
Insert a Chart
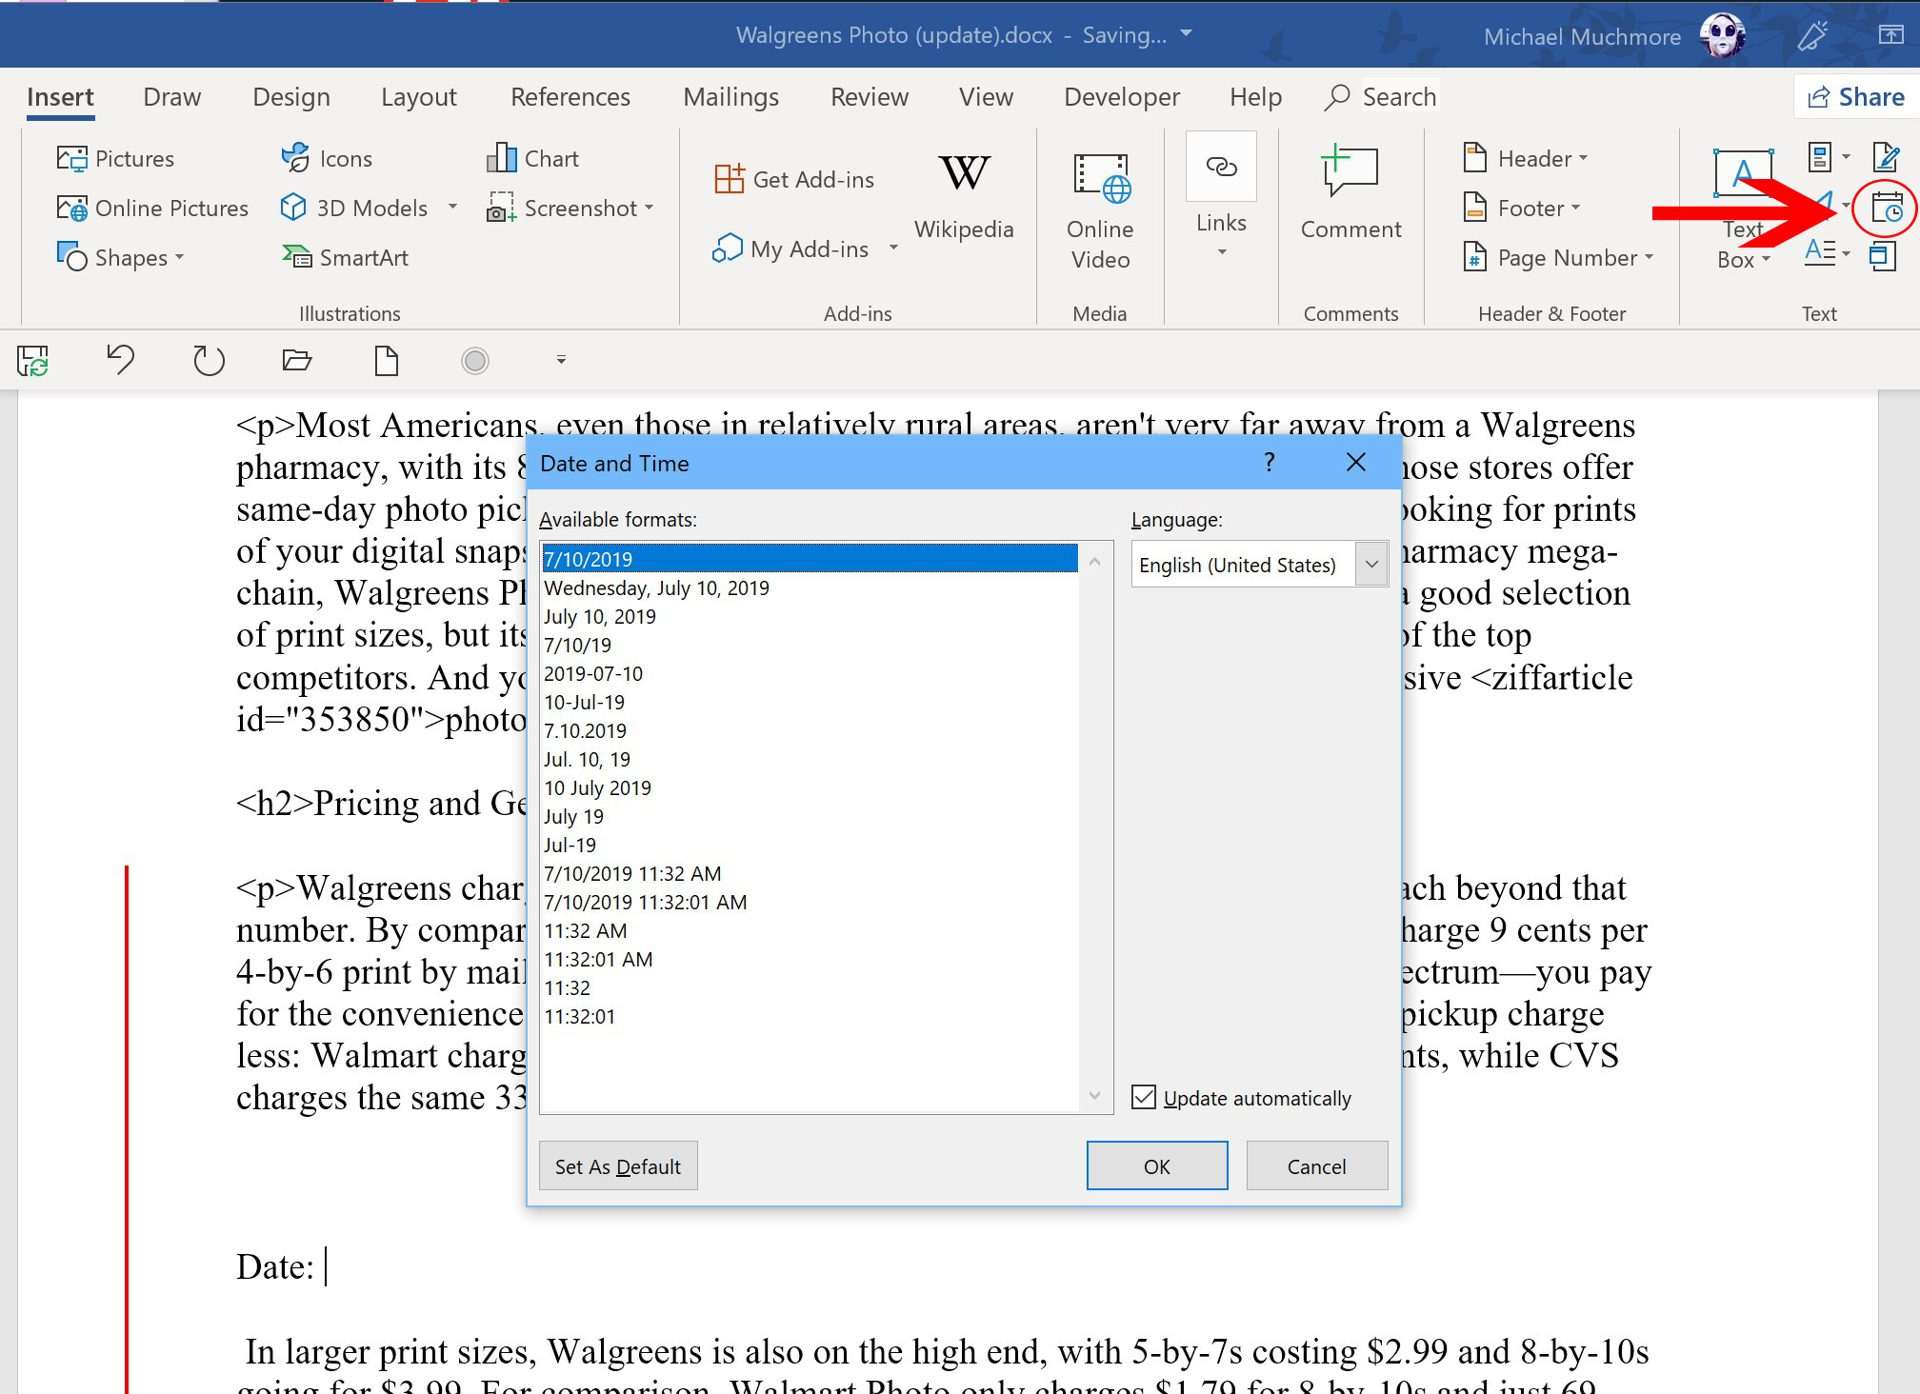click(532, 158)
